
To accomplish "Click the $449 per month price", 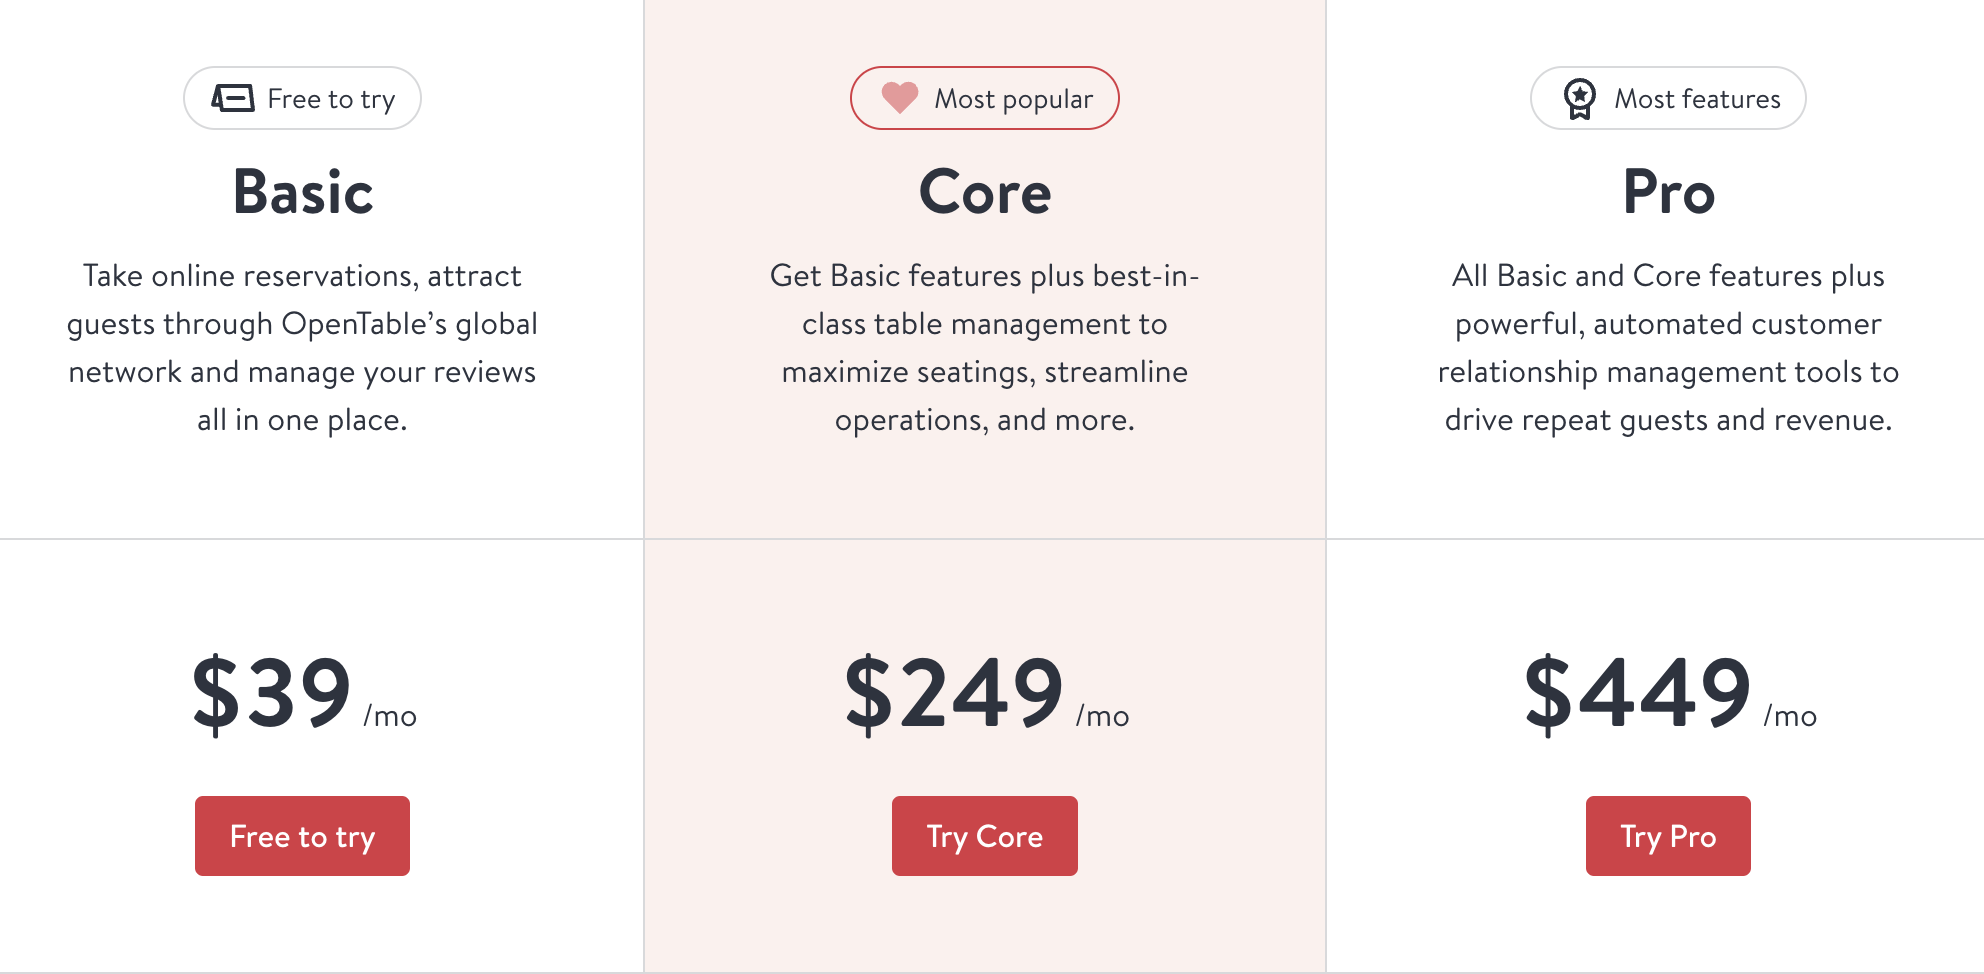I will coord(1670,693).
